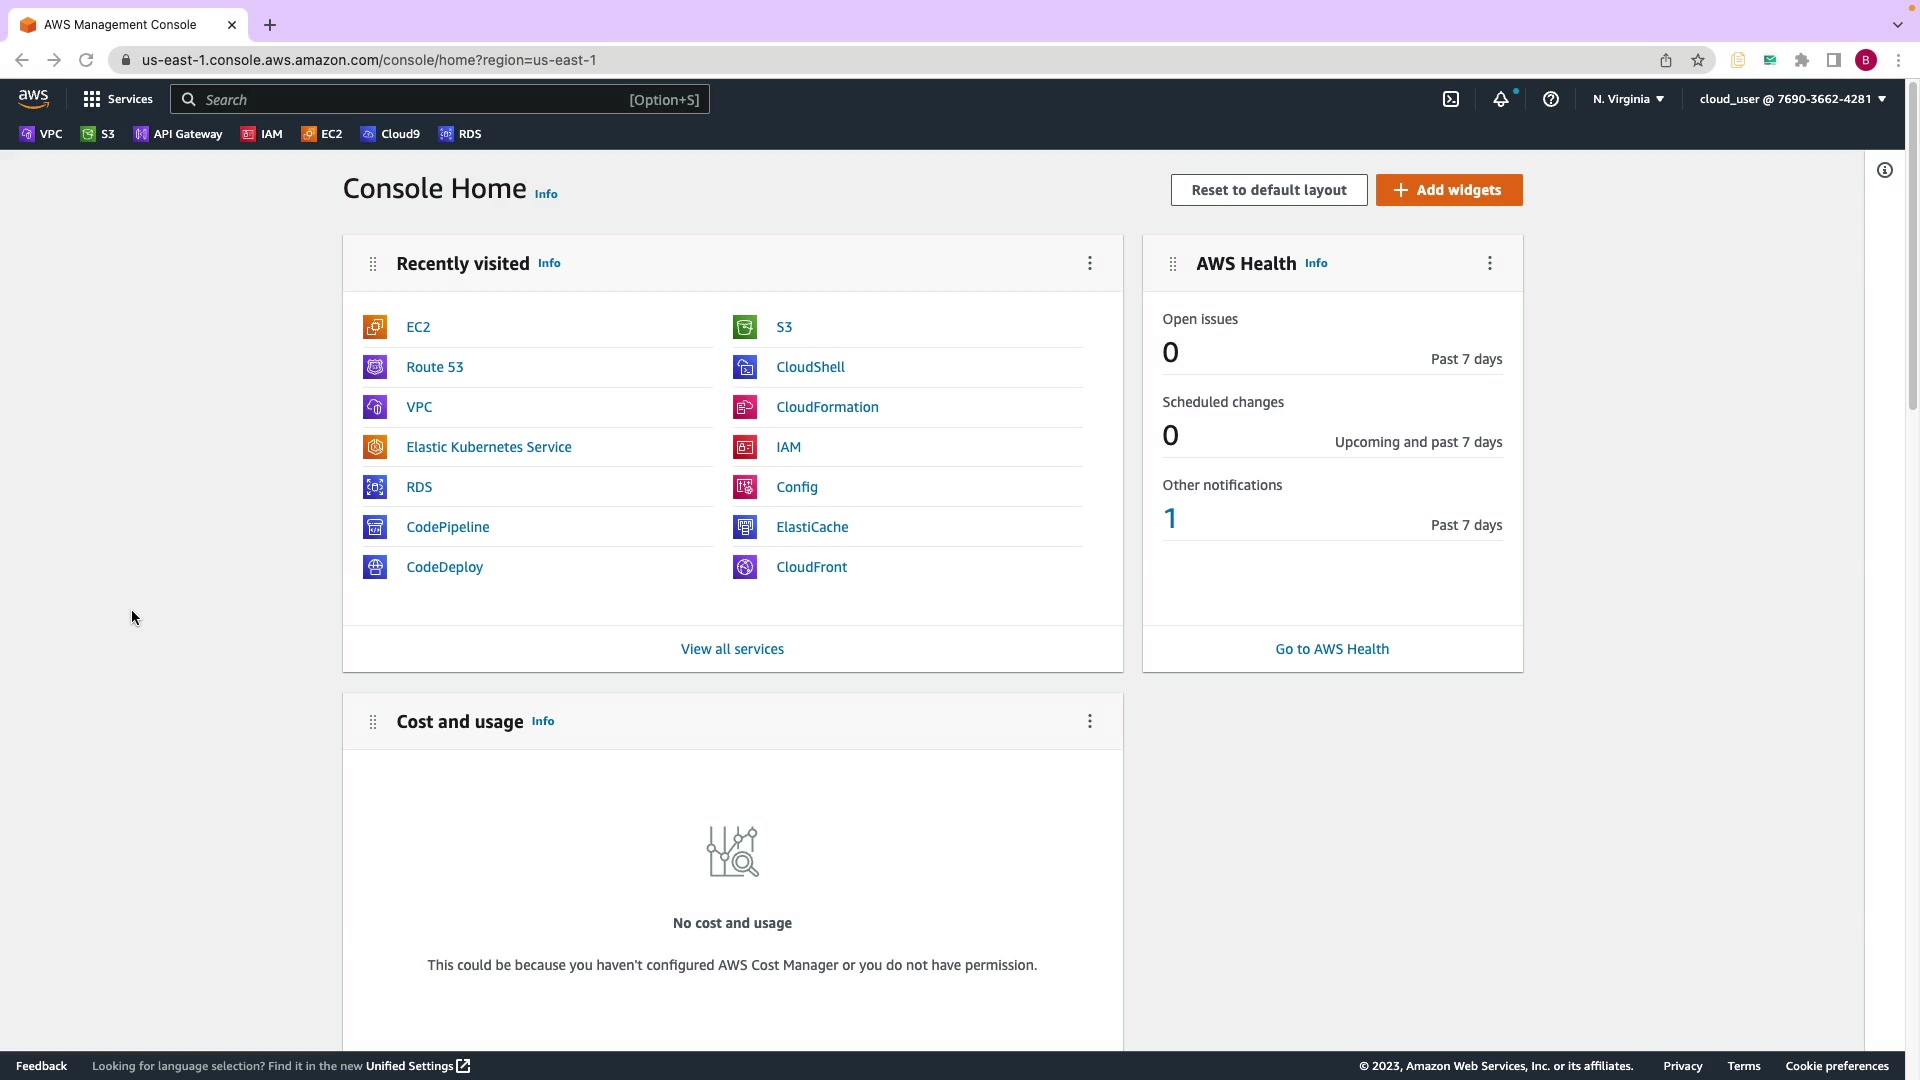
Task: Focus the AWS search field
Action: 410,100
